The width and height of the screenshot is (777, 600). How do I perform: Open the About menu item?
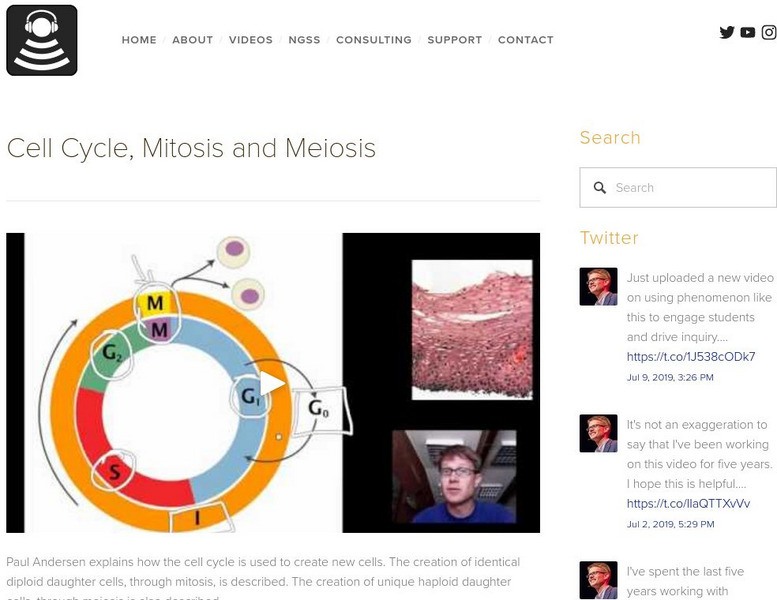pyautogui.click(x=192, y=40)
